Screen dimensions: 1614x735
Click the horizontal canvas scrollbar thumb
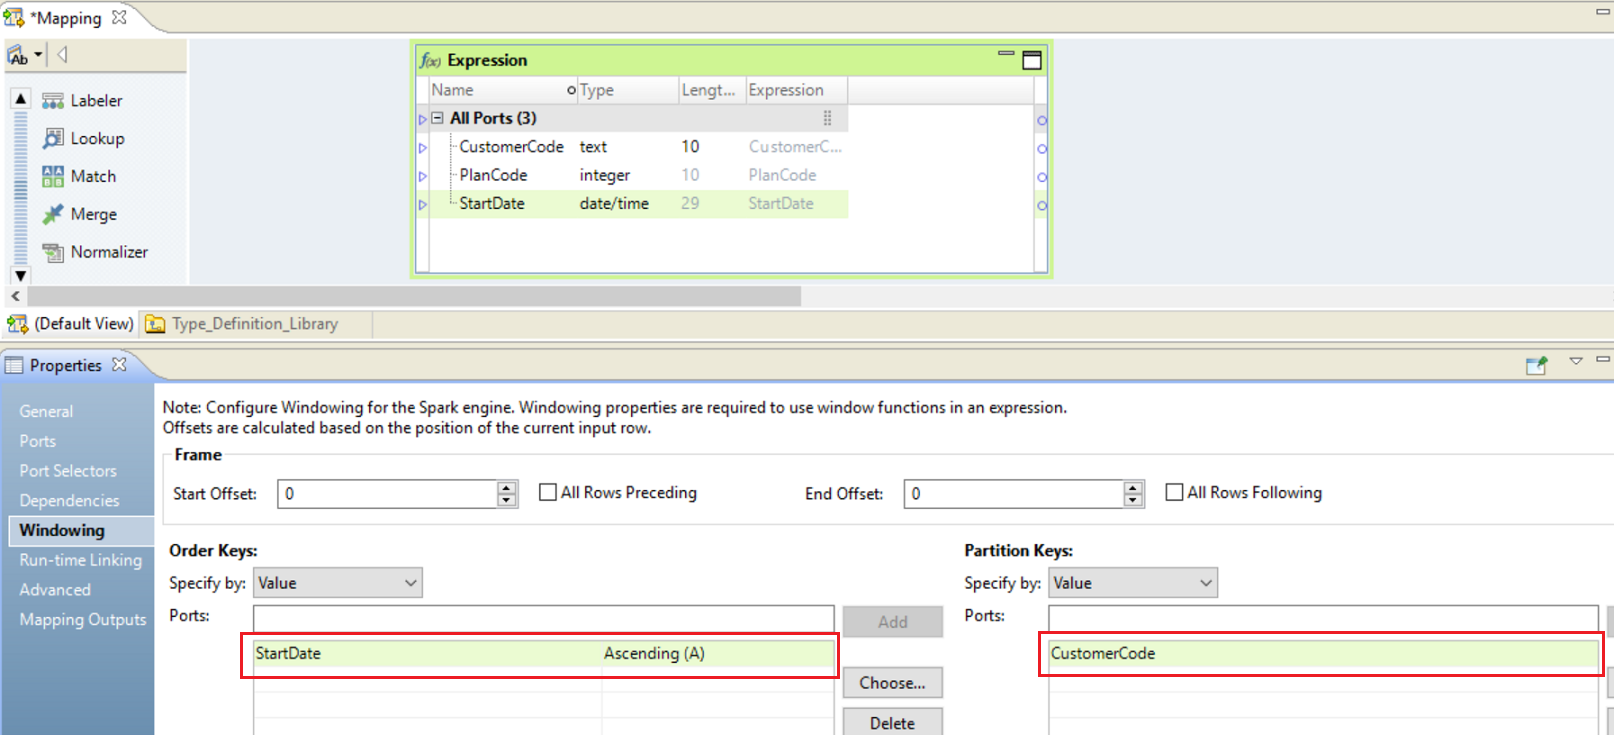(x=414, y=296)
